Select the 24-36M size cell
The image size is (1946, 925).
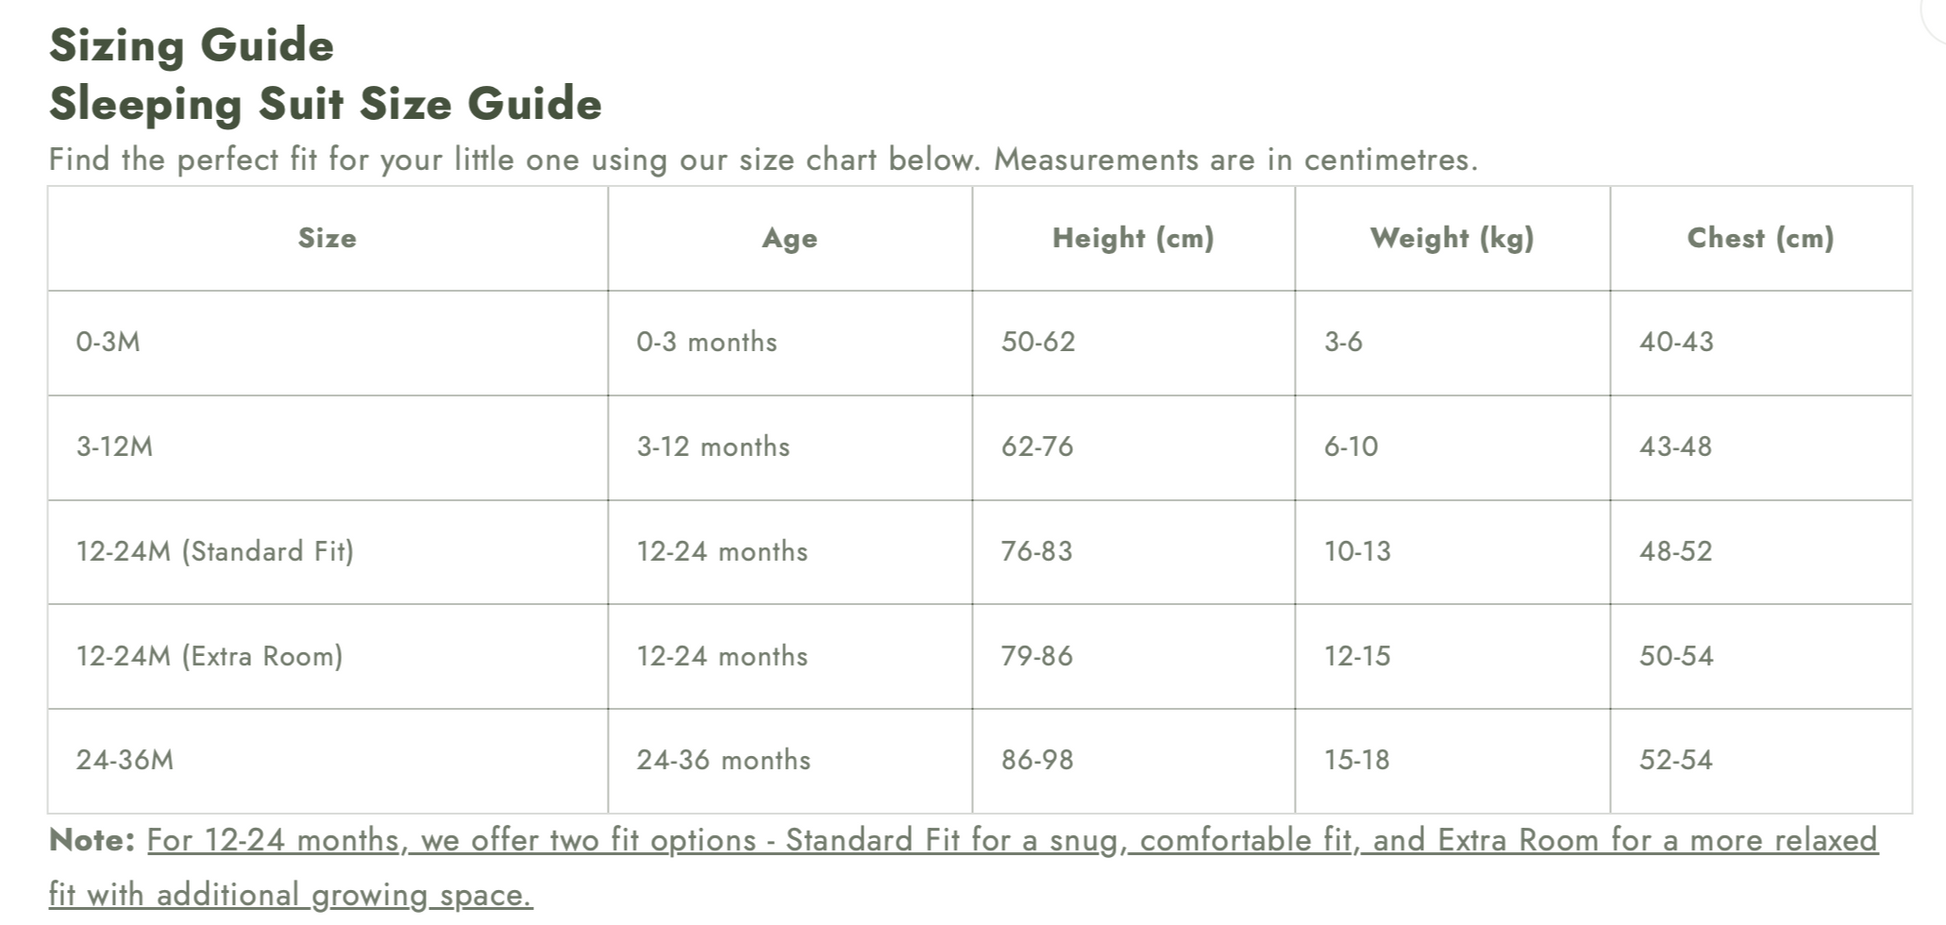125,760
